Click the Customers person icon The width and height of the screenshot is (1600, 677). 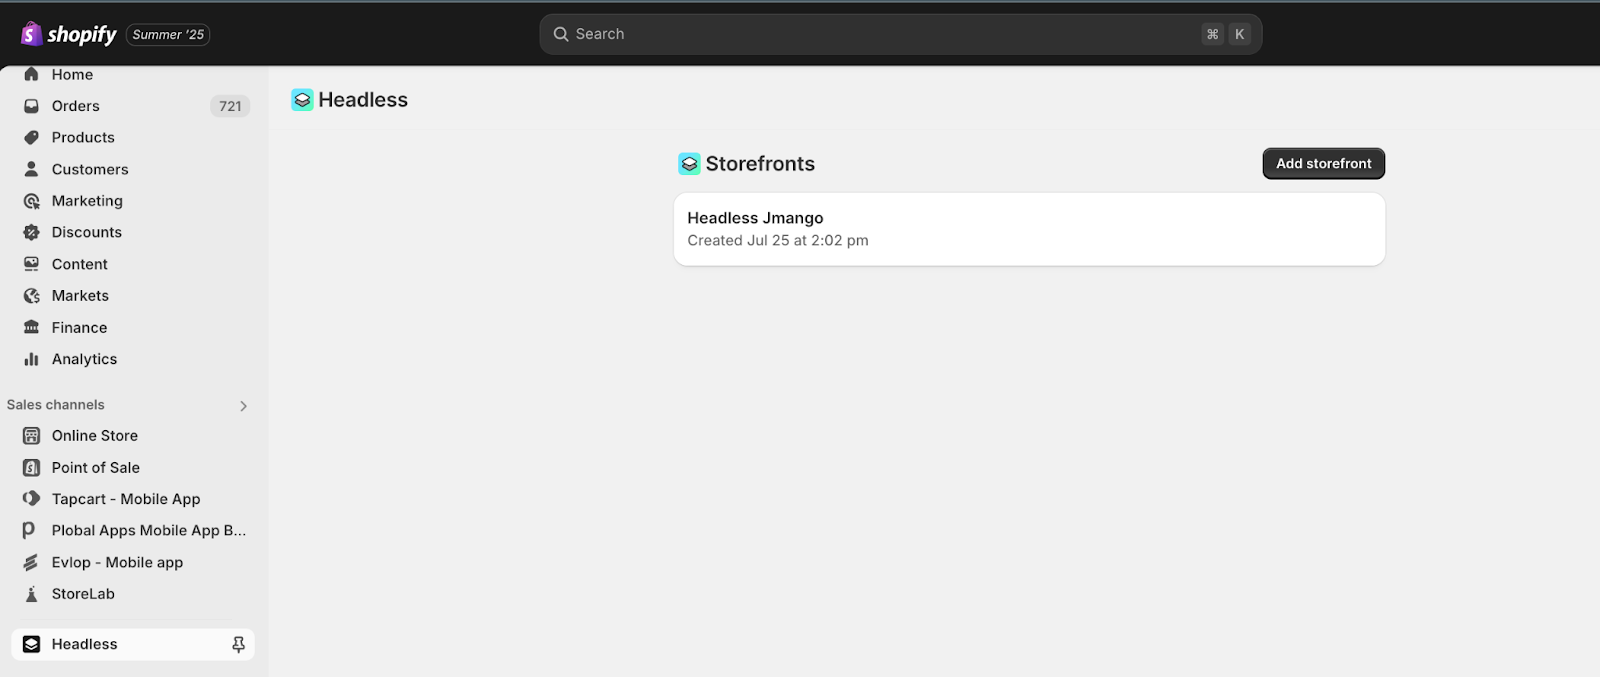tap(32, 169)
